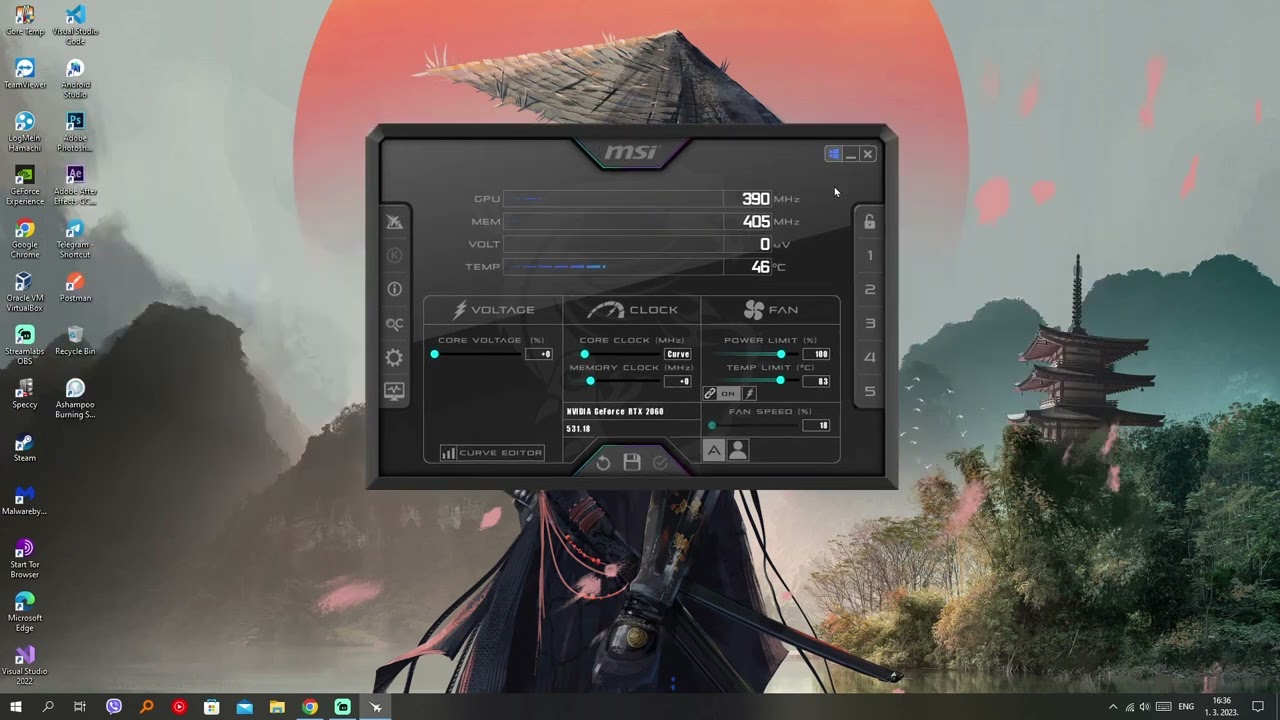This screenshot has height=720, width=1280.
Task: Launch the OC Scanner icon
Action: 395,324
